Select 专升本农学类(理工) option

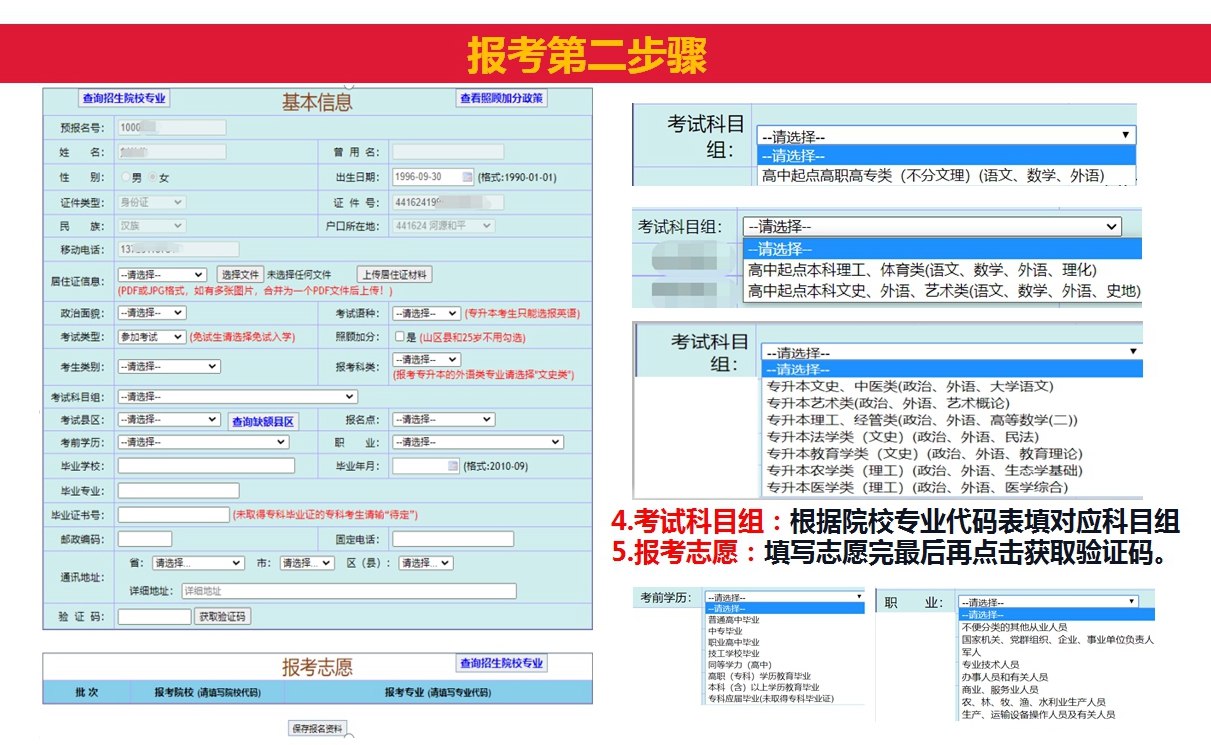click(925, 471)
